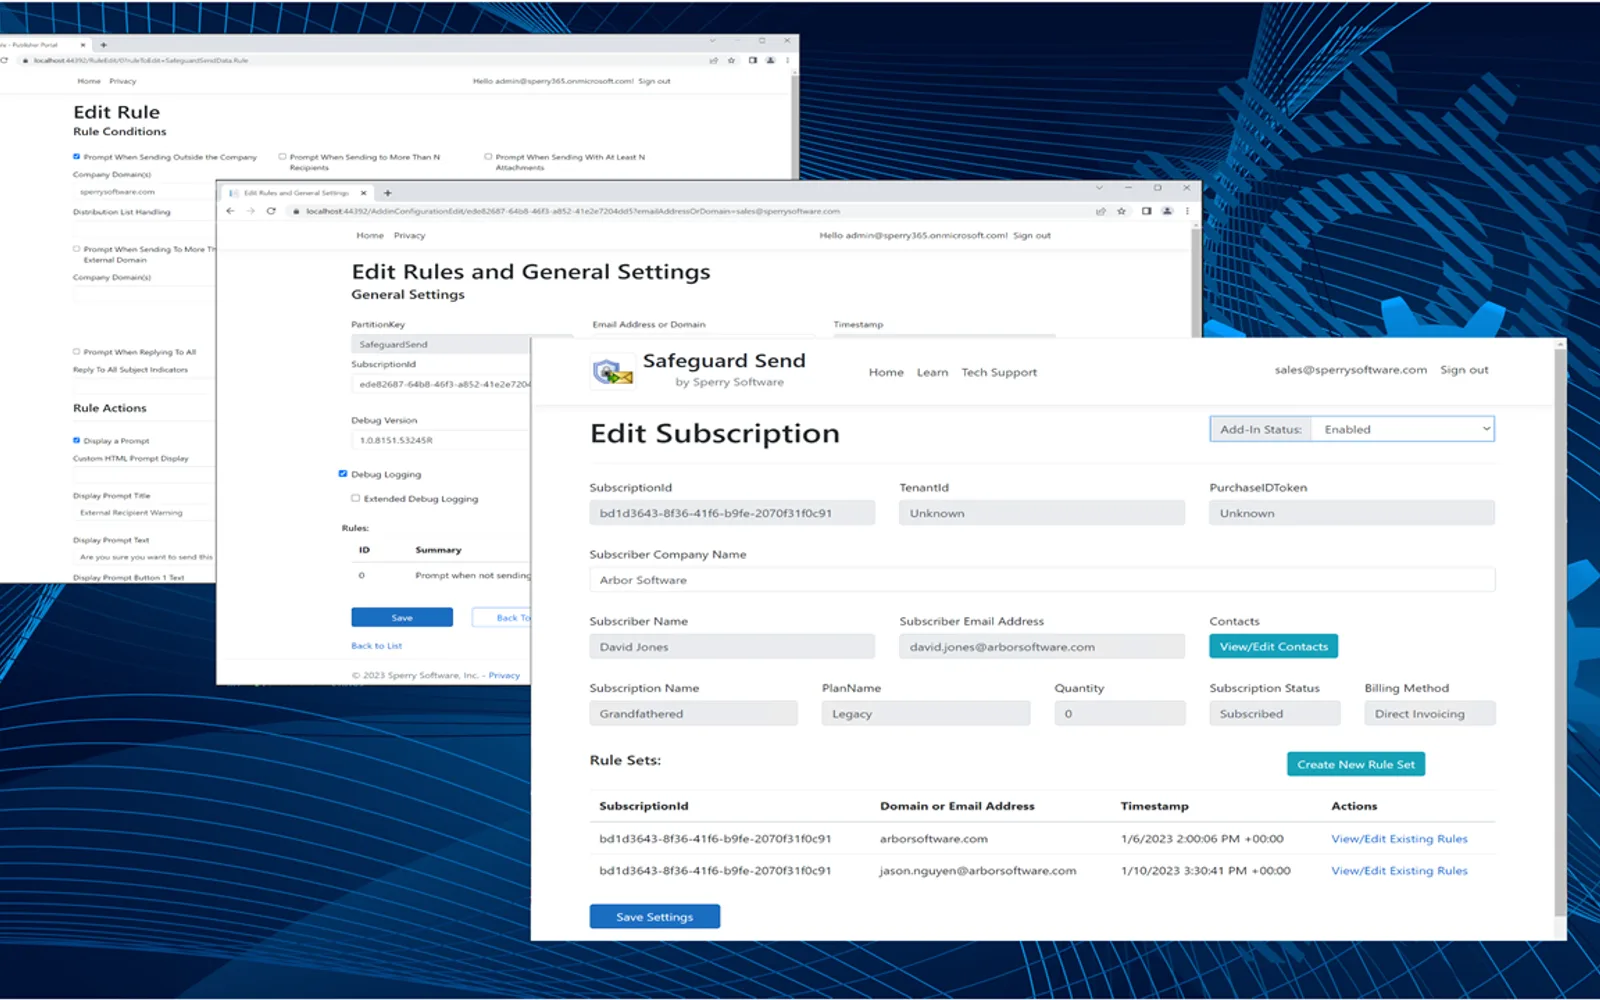Screen dimensions: 1600x1000
Task: Open Learn in Safeguard Send navigation
Action: [x=932, y=372]
